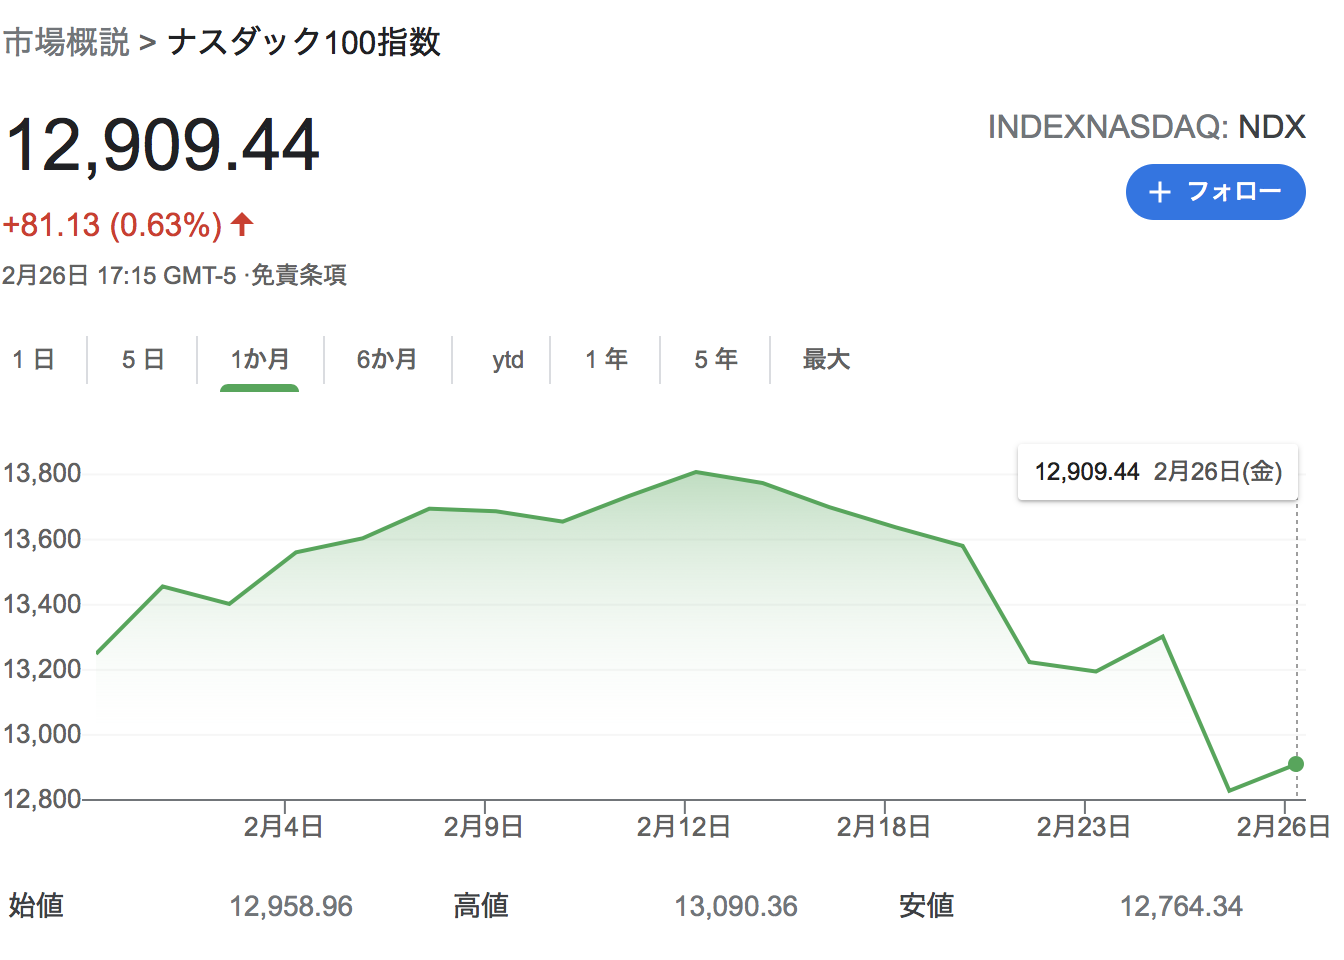Click the INDEXNASDAQ: NDX ticker label
The width and height of the screenshot is (1344, 960).
[1147, 127]
